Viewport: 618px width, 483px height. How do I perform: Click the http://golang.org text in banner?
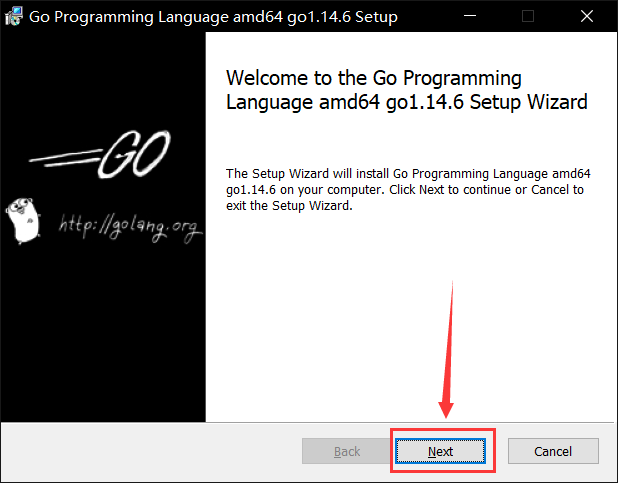click(130, 226)
